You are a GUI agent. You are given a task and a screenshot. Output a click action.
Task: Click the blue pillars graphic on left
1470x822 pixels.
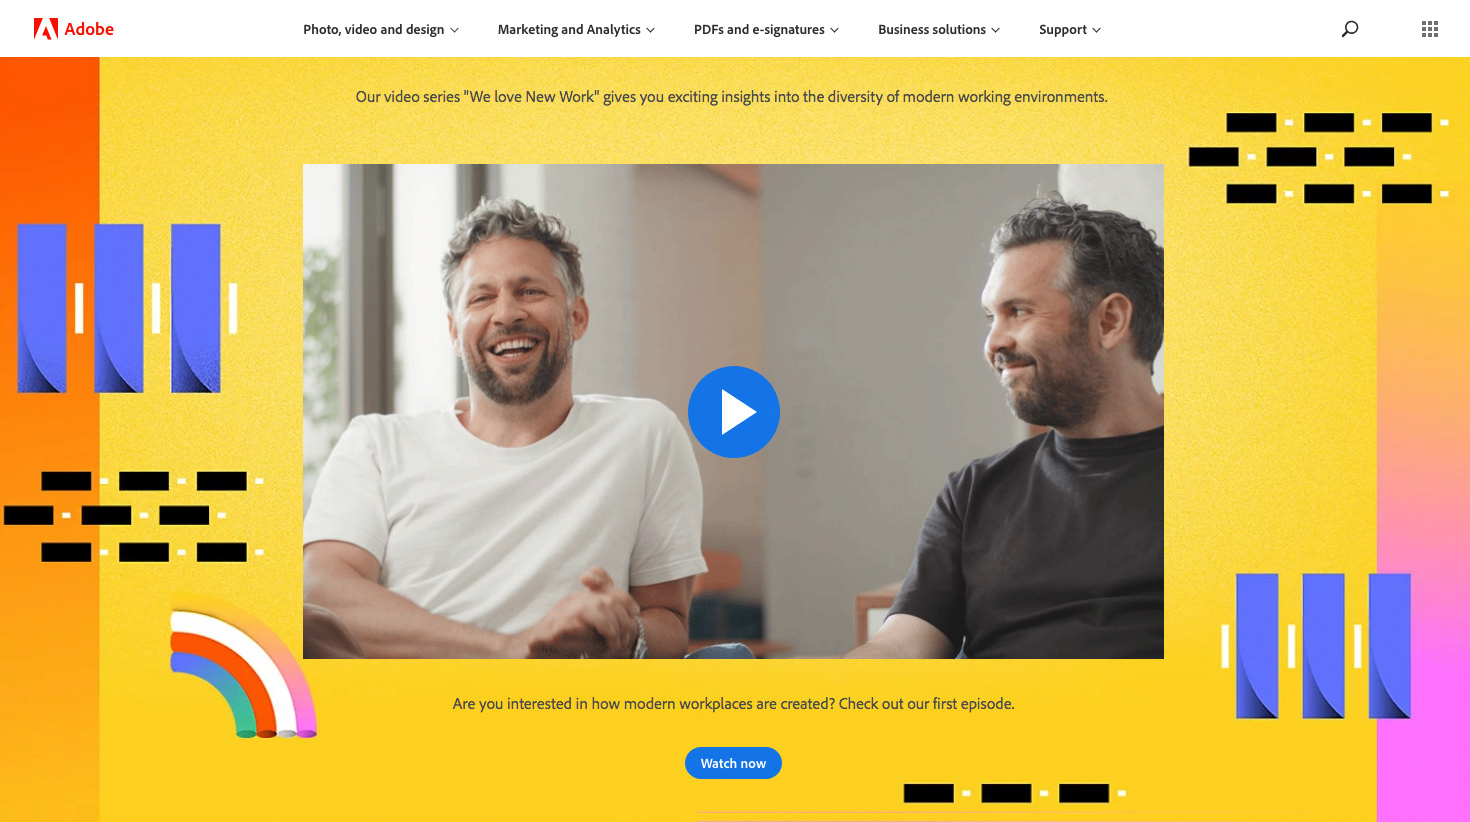127,308
